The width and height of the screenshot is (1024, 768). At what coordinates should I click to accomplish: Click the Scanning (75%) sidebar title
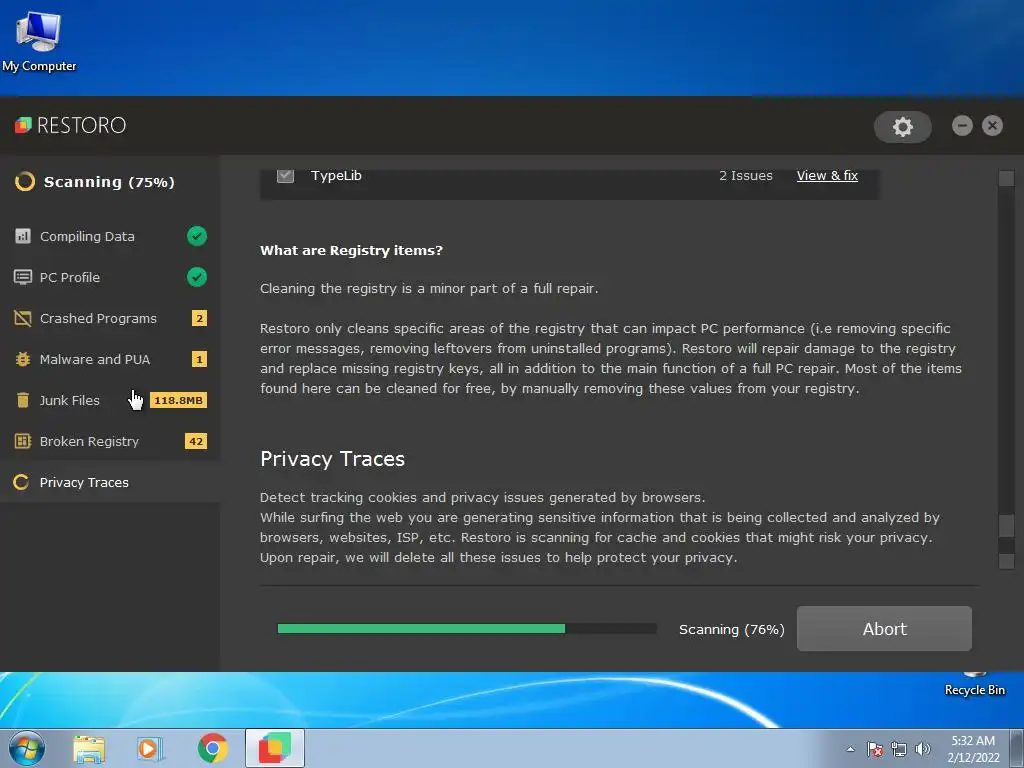click(109, 182)
